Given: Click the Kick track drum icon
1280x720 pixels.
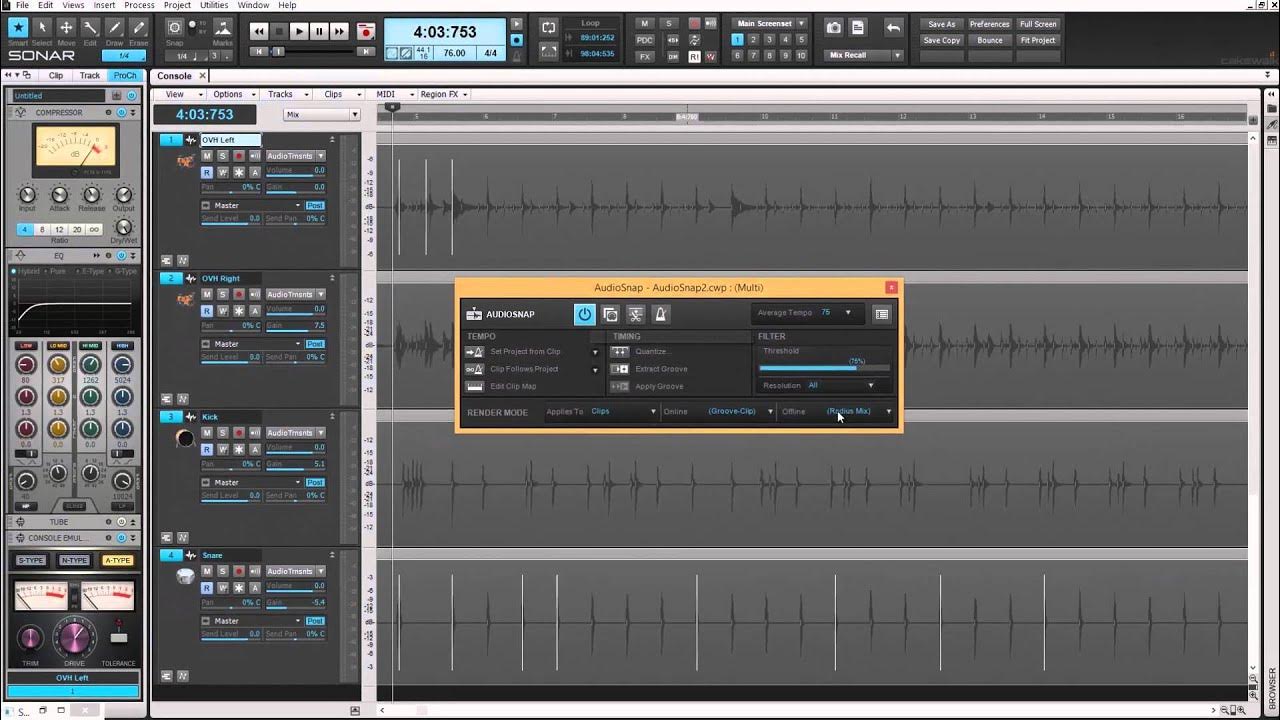Looking at the screenshot, I should [x=185, y=438].
